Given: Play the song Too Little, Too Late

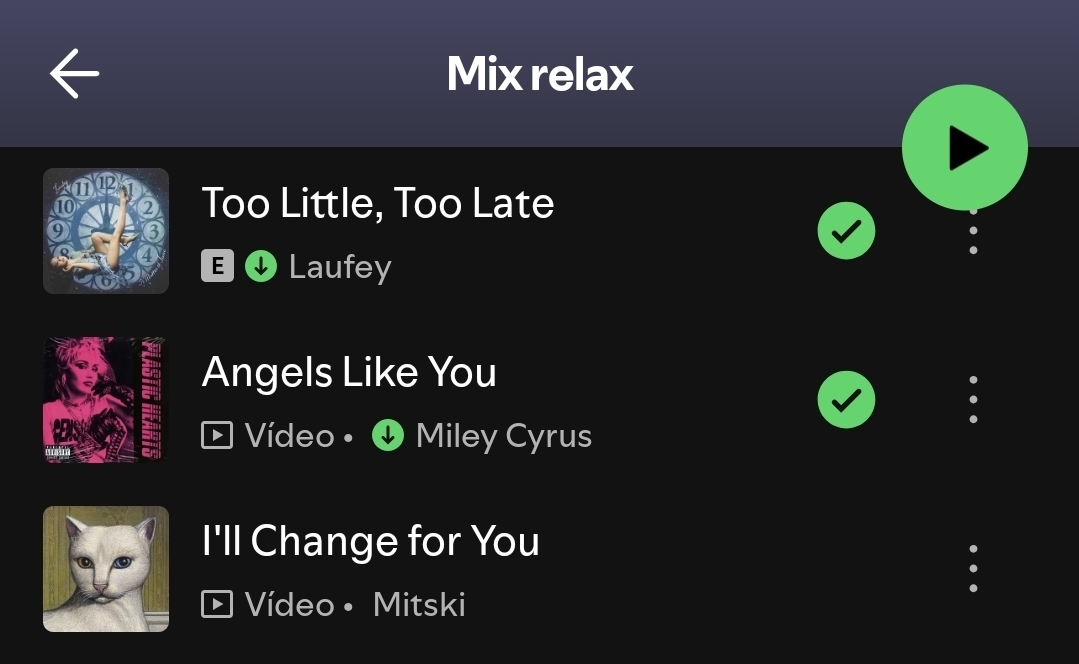Looking at the screenshot, I should pos(378,204).
